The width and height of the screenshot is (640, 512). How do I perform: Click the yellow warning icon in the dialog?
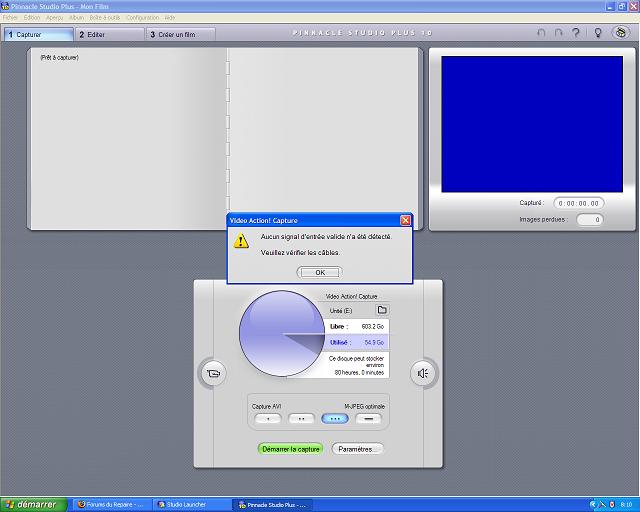pos(241,241)
